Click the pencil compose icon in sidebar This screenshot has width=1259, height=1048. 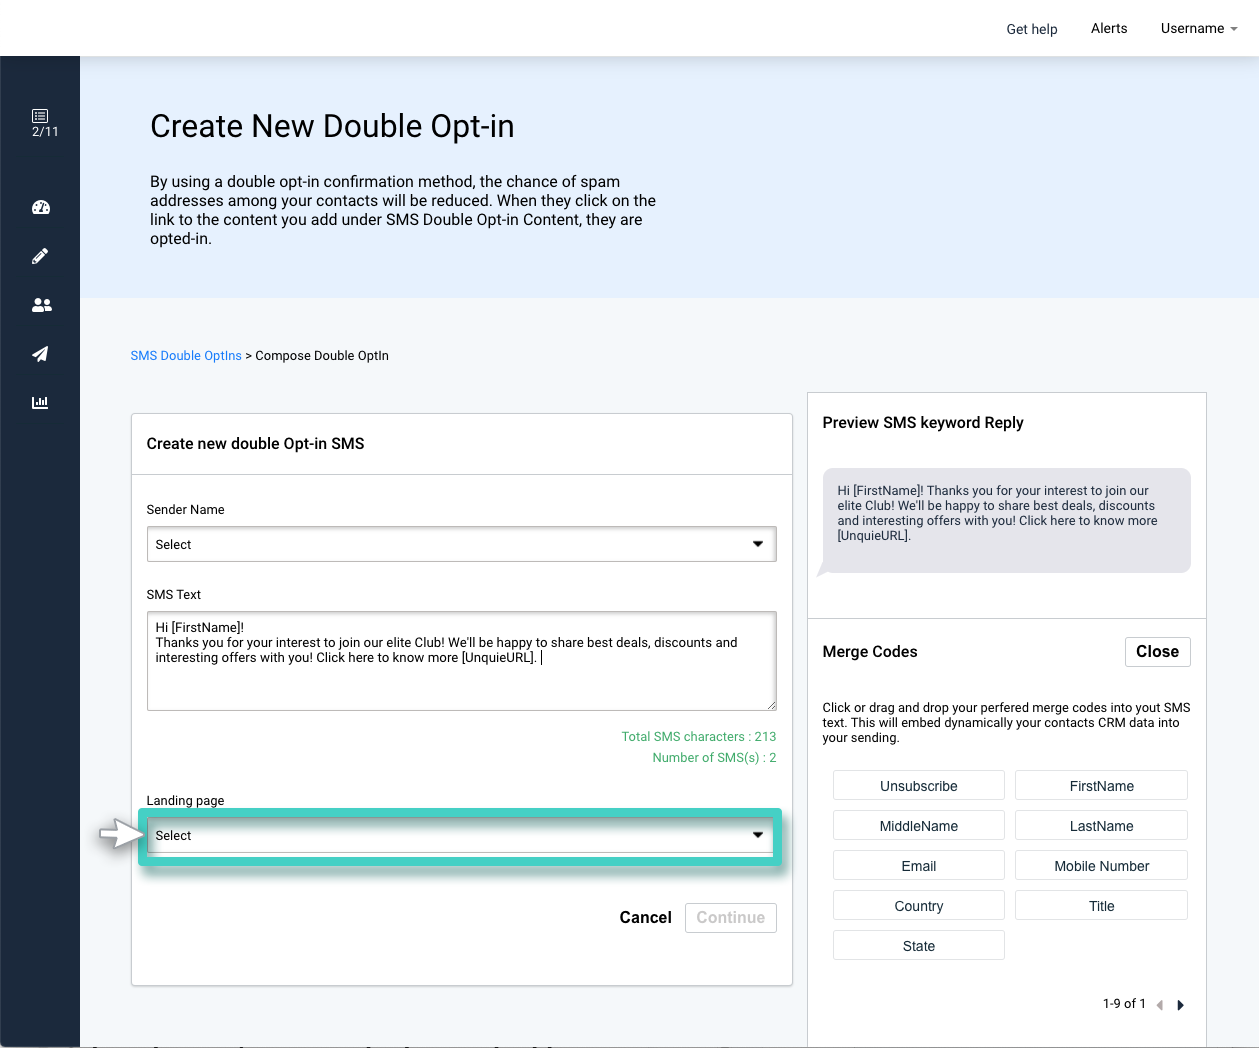tap(40, 256)
